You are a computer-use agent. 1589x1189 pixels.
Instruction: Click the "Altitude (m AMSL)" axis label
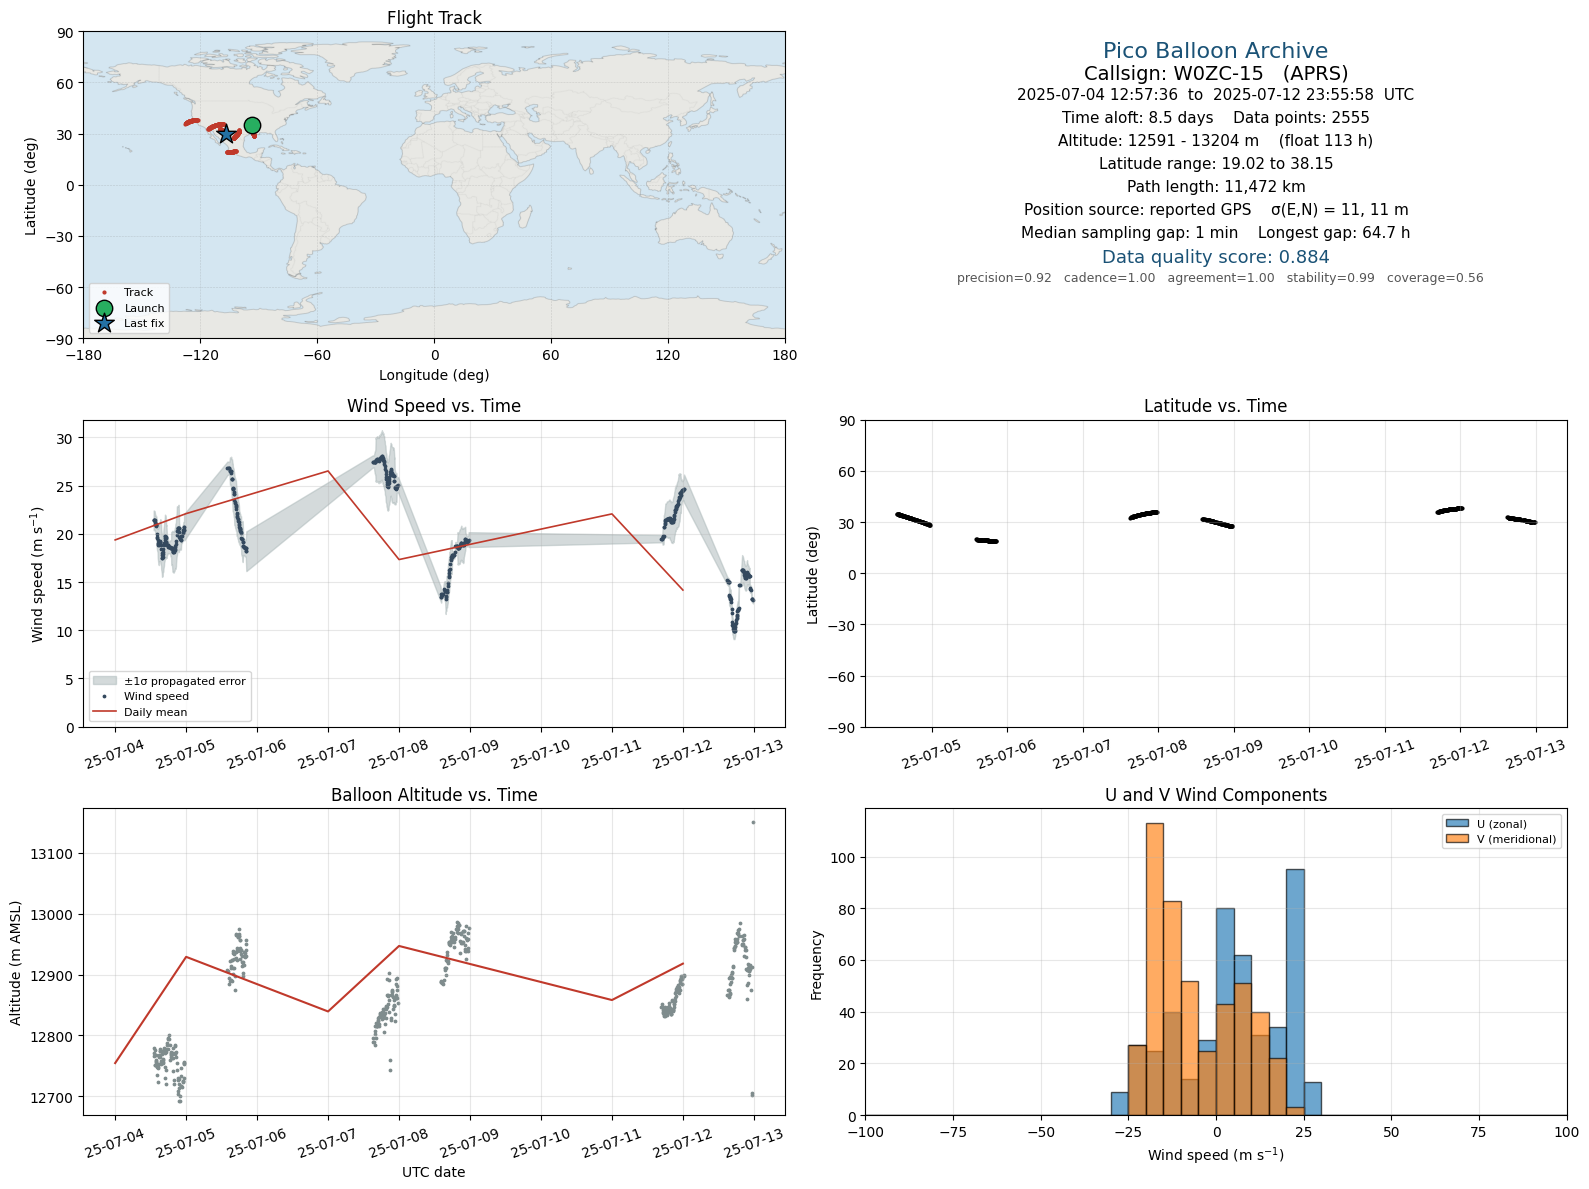16,962
